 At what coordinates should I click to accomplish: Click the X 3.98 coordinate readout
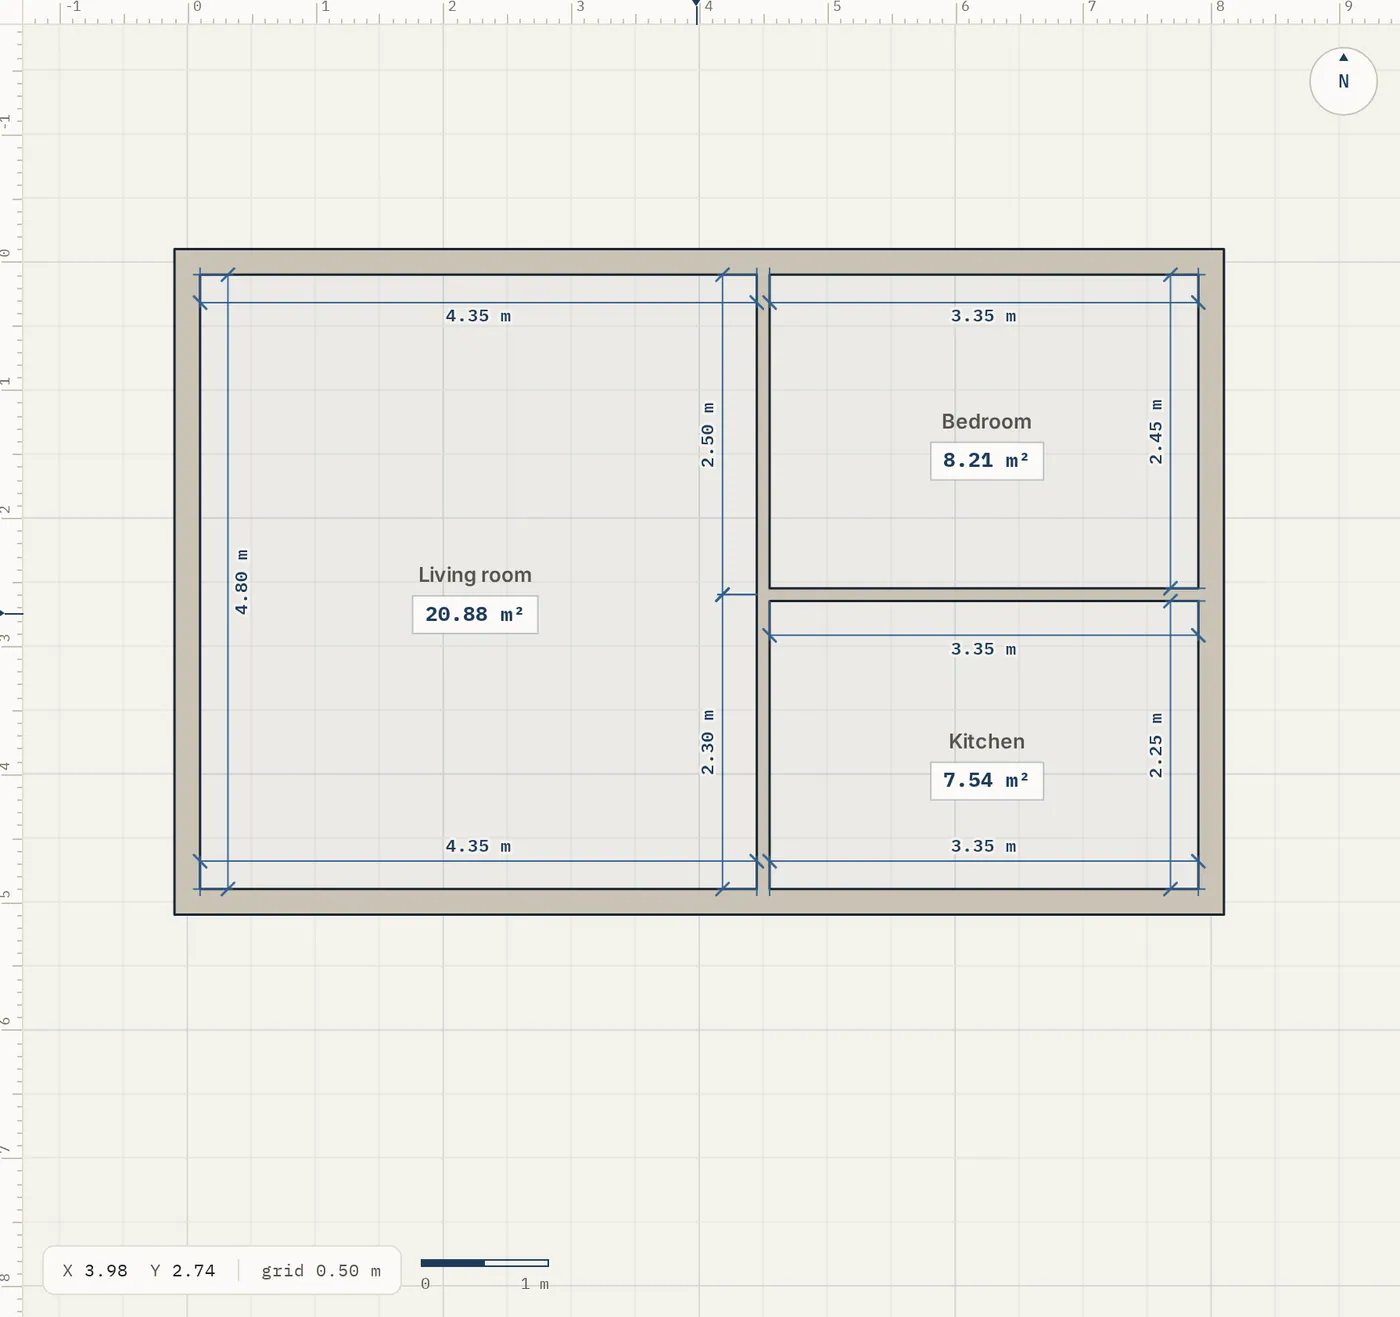pyautogui.click(x=95, y=1270)
